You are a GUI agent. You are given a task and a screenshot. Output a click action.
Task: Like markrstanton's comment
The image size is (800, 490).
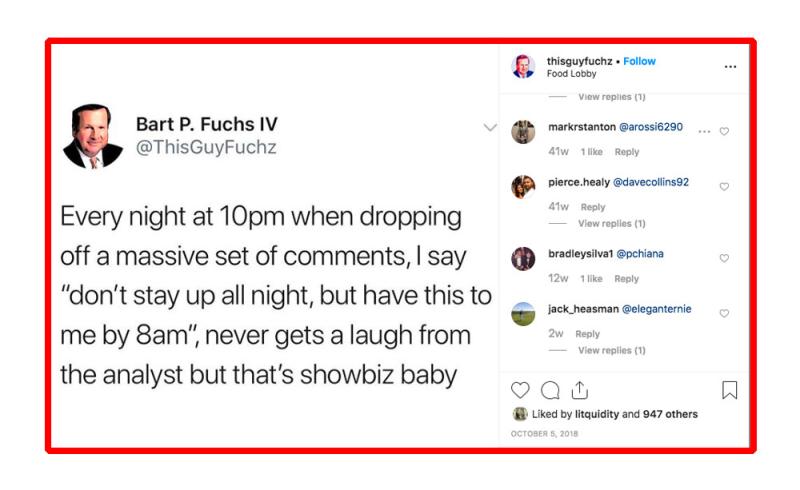pos(724,131)
